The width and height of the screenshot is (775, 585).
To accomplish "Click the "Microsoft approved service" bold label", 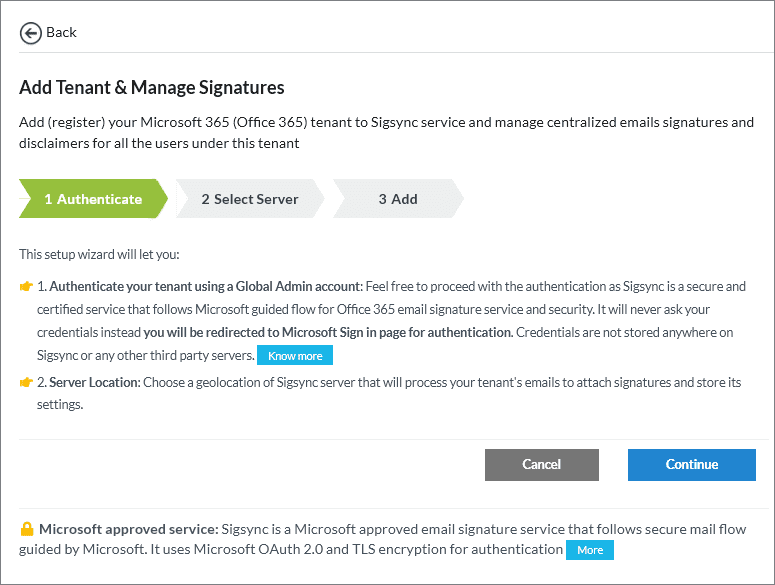I will pos(128,529).
